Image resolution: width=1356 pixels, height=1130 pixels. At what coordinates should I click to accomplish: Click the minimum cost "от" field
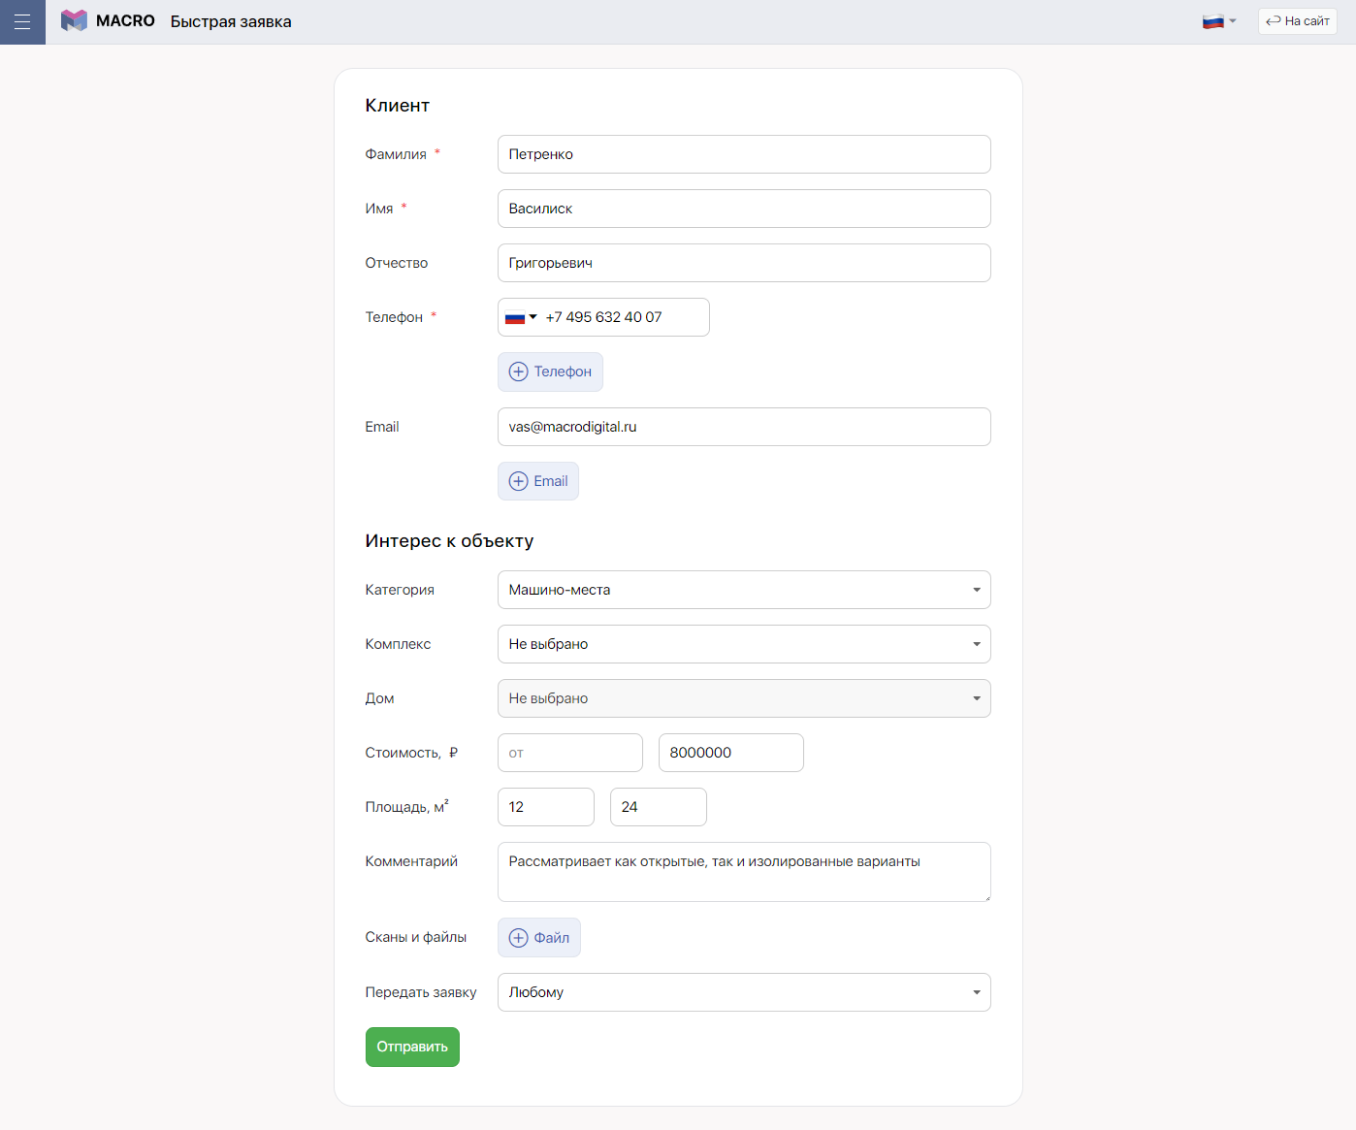coord(569,753)
